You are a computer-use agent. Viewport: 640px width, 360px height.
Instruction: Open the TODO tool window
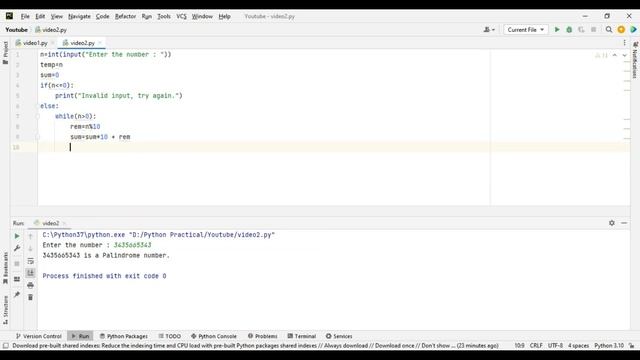click(x=169, y=336)
